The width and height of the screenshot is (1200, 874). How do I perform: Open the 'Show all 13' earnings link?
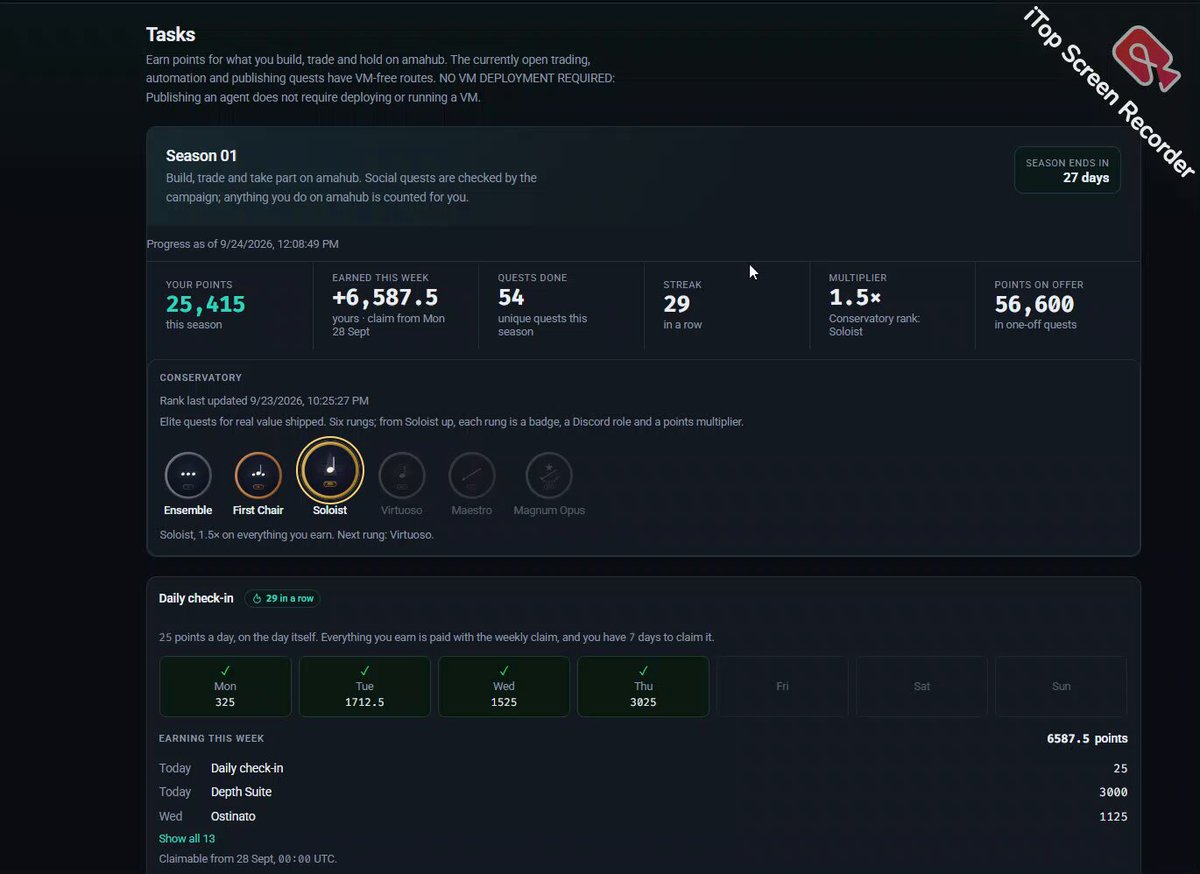tap(187, 838)
